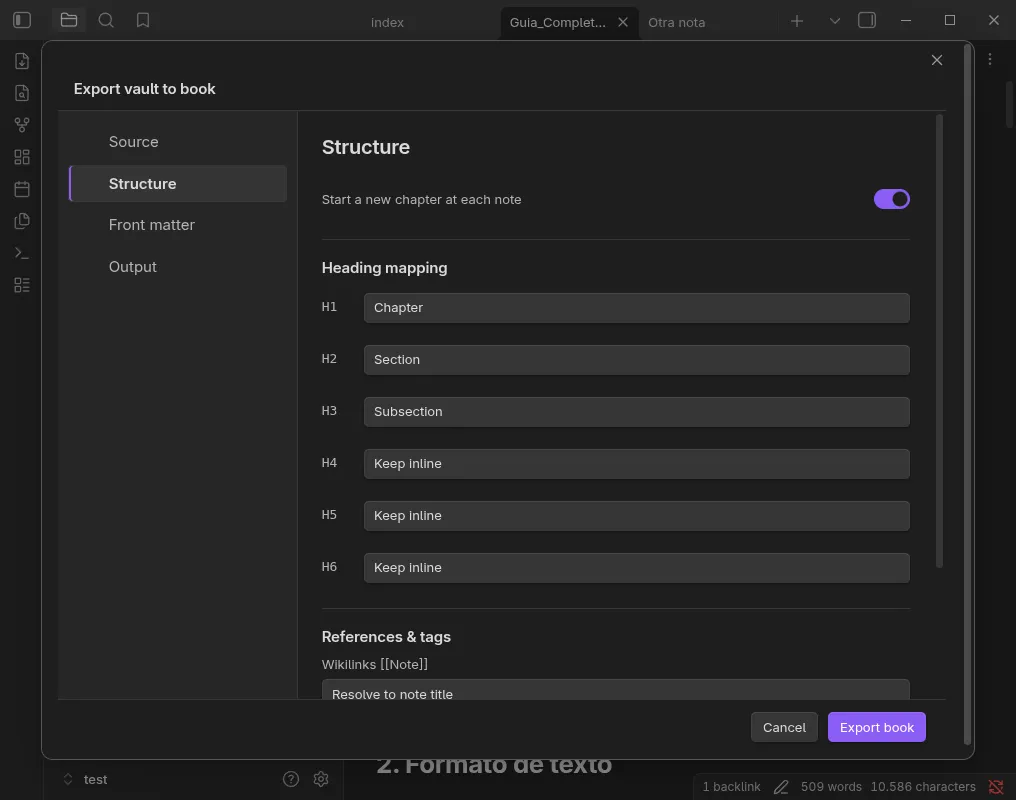The height and width of the screenshot is (800, 1016).
Task: Switch to the Otra nota tab
Action: point(676,23)
